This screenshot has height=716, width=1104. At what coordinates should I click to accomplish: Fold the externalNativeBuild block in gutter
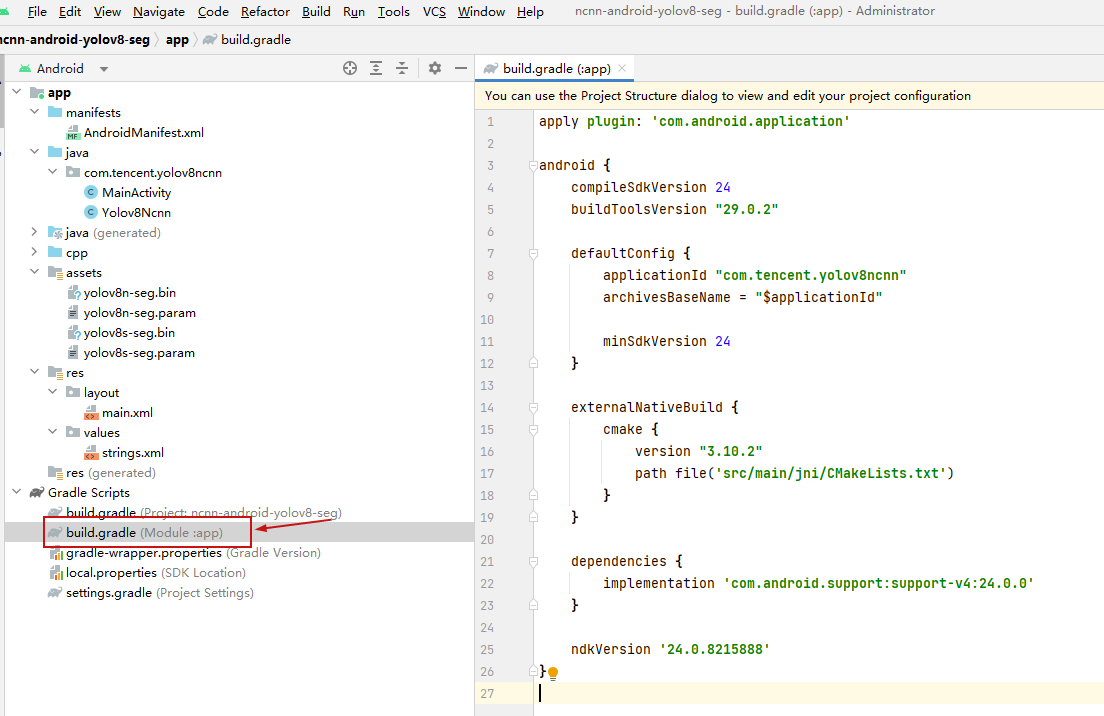(x=534, y=408)
